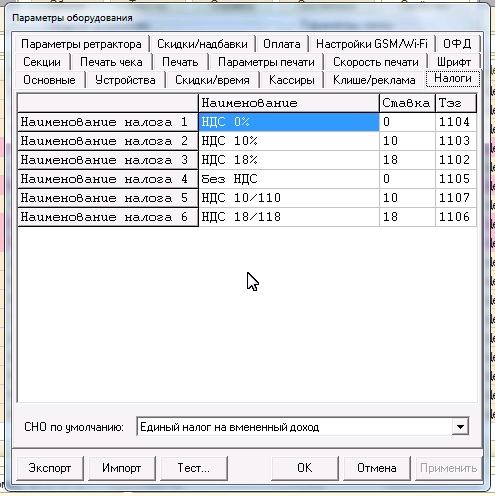Click the Экспорт button

pos(50,468)
